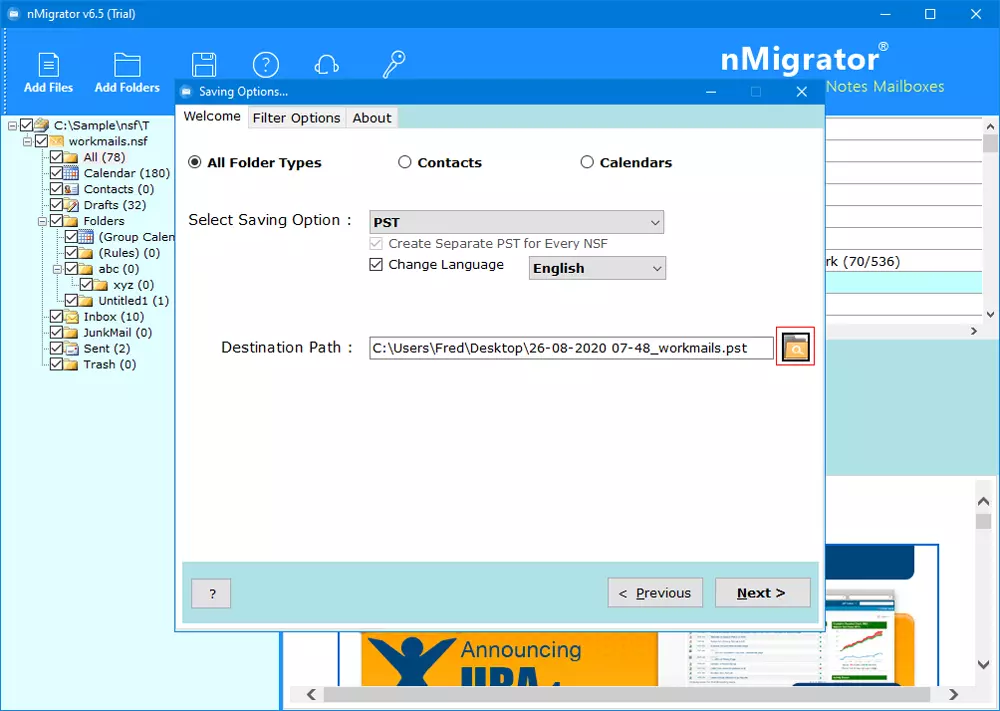Collapse the abc folder node

pyautogui.click(x=57, y=269)
